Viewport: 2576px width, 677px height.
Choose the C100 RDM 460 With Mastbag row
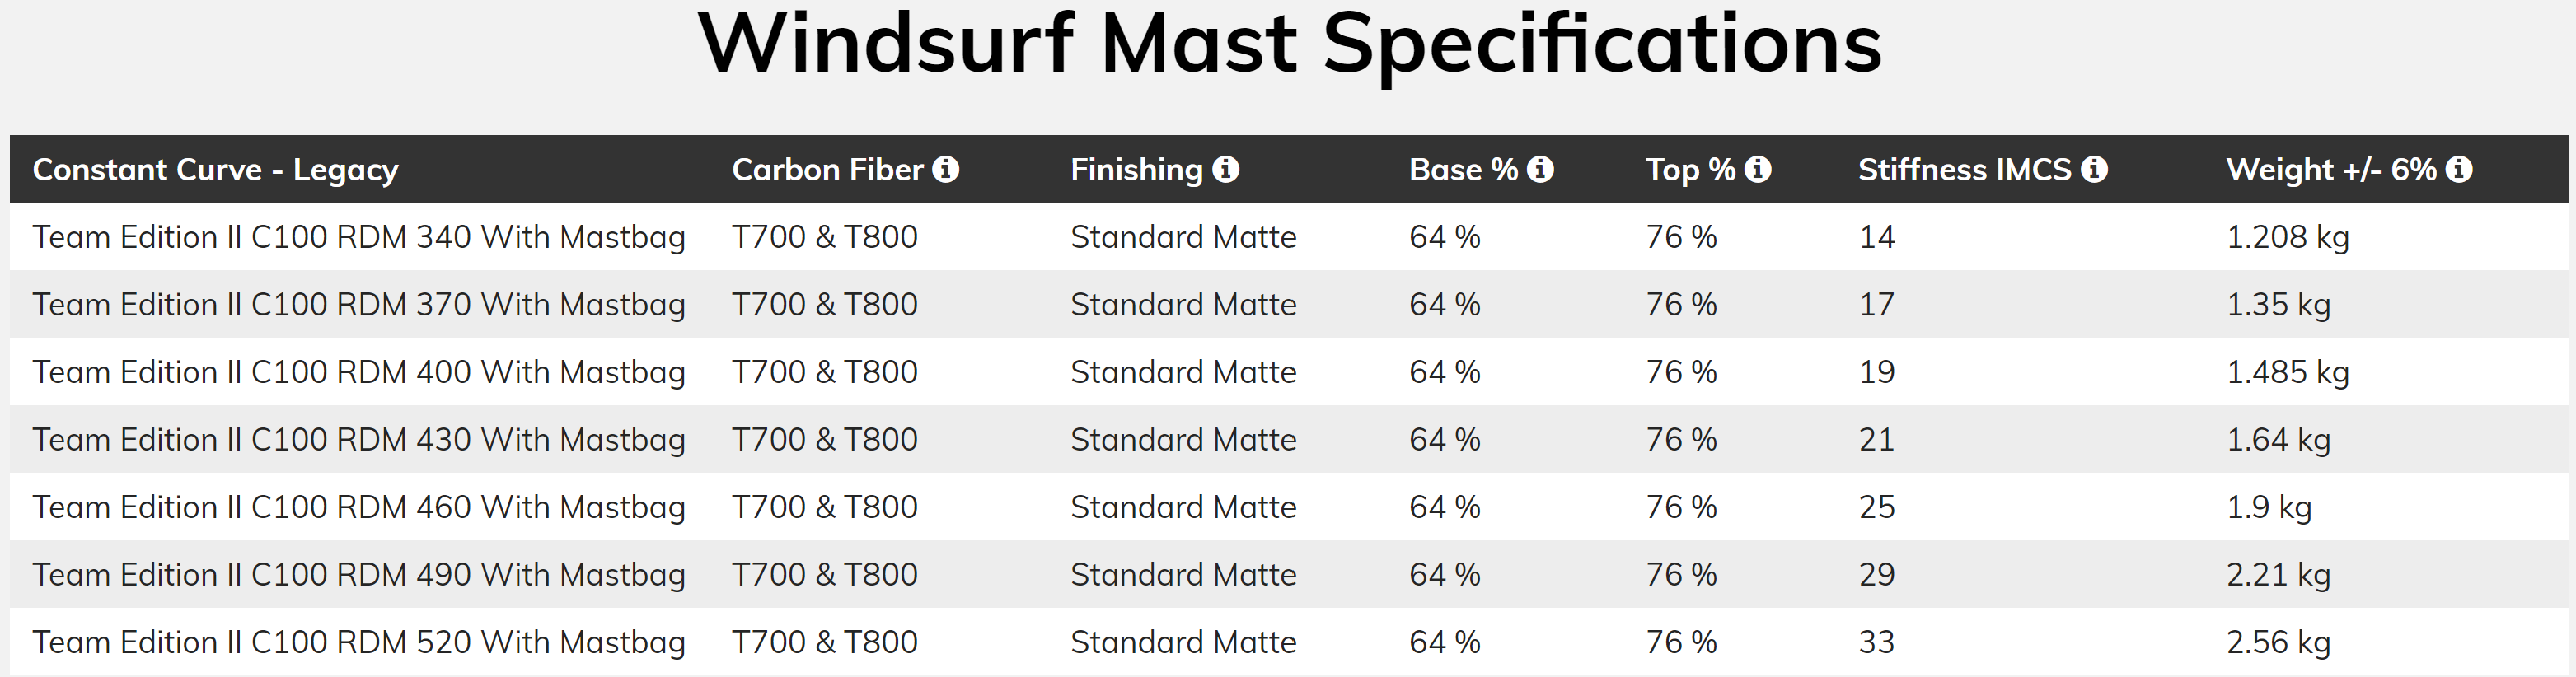click(x=1288, y=507)
